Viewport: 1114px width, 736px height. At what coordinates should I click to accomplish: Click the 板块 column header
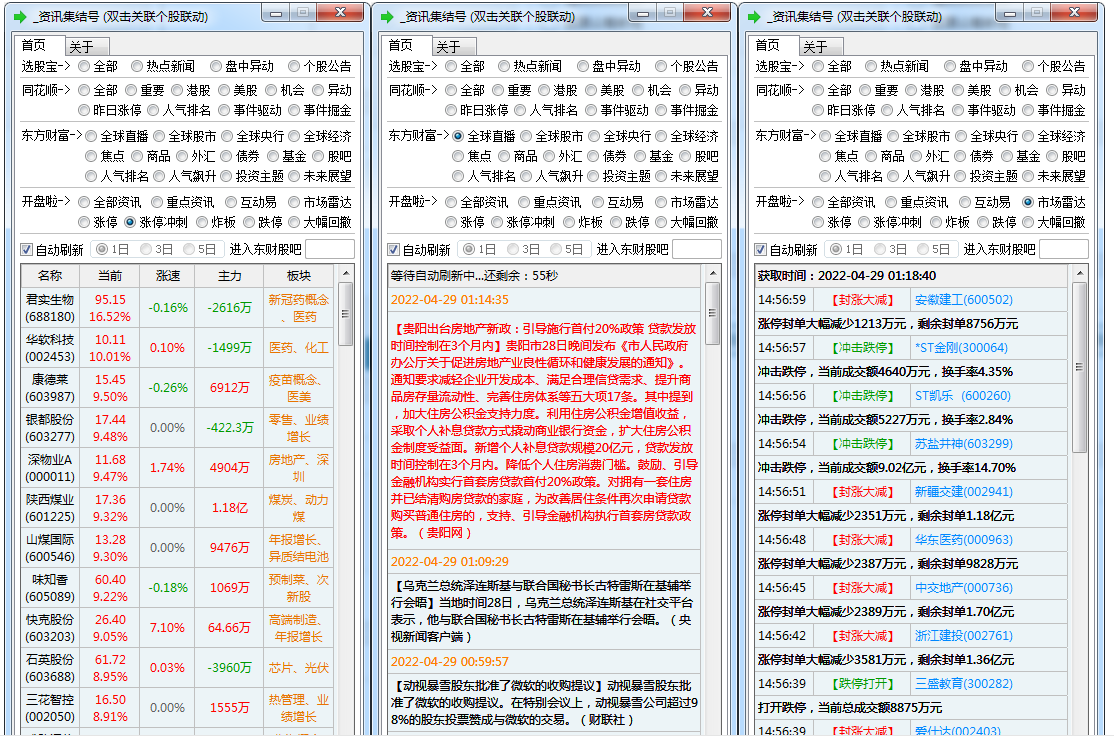[x=298, y=276]
